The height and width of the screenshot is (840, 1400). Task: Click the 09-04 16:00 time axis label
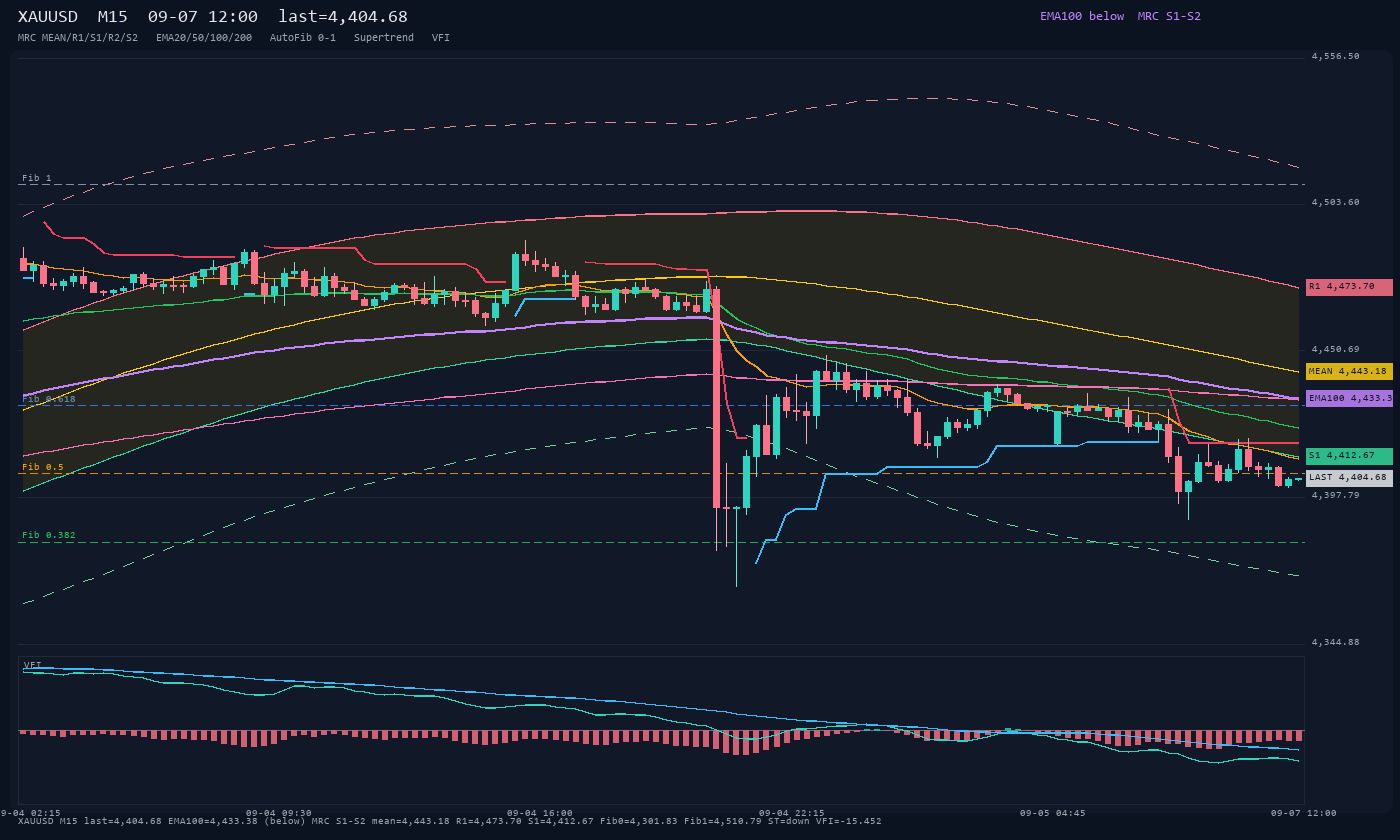(540, 813)
